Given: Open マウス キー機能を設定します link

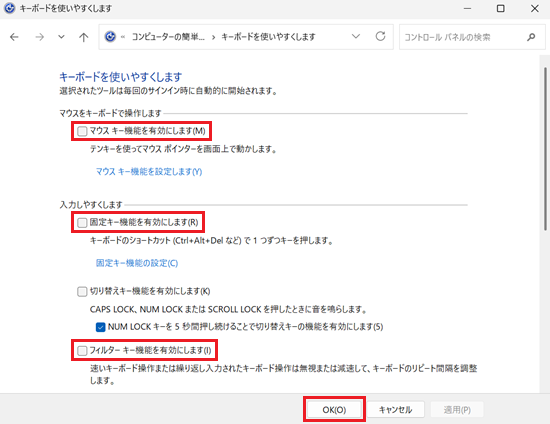Looking at the screenshot, I should tap(149, 171).
